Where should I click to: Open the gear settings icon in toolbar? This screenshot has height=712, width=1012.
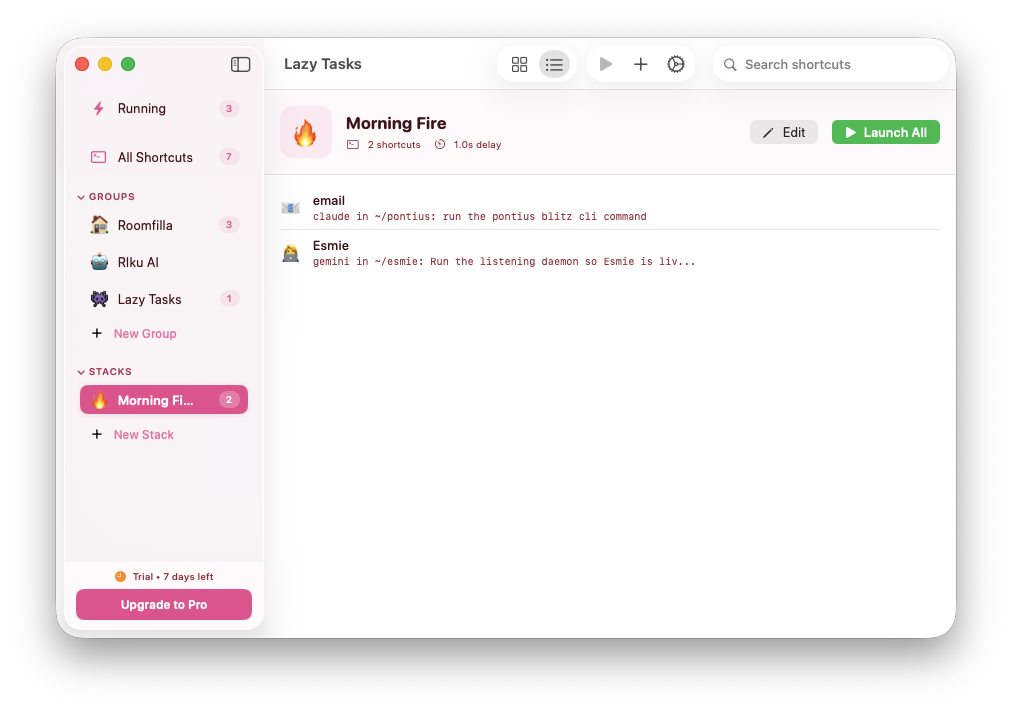point(676,64)
